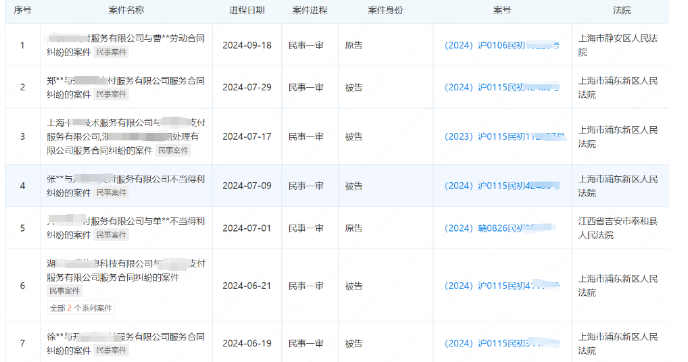Click serial number 4 cell

(x=22, y=186)
